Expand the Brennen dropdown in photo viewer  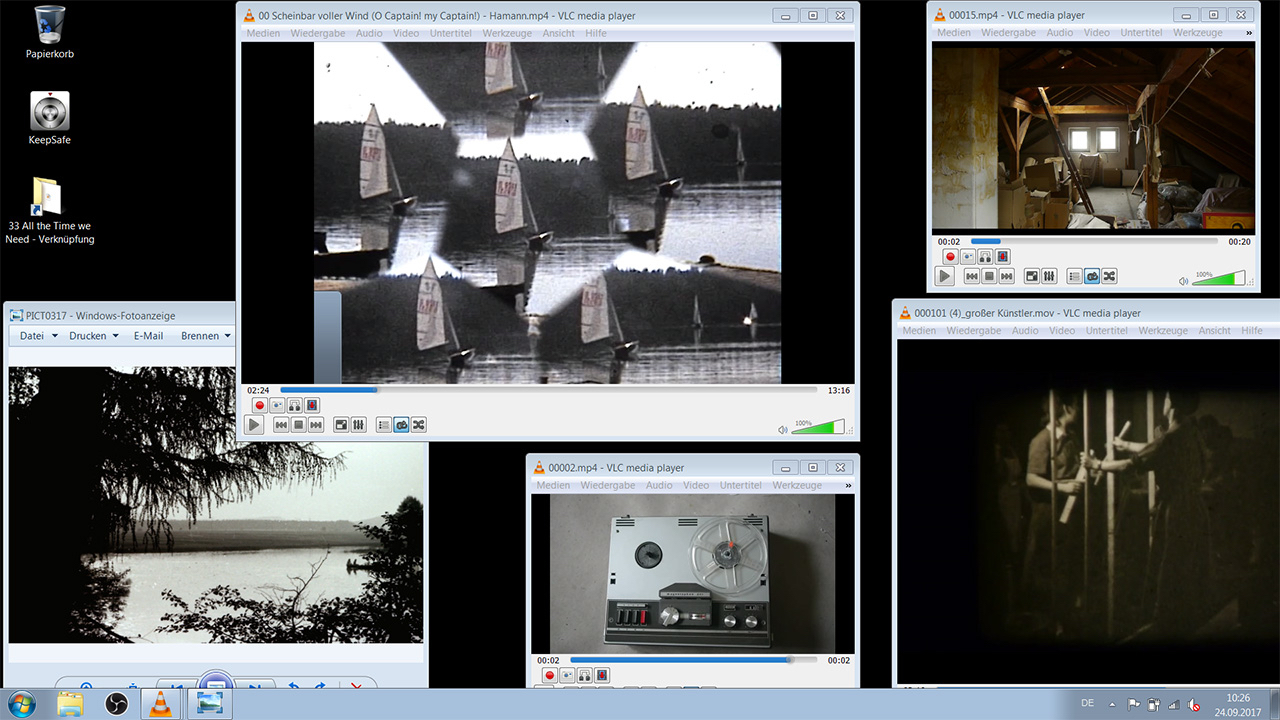(x=206, y=336)
